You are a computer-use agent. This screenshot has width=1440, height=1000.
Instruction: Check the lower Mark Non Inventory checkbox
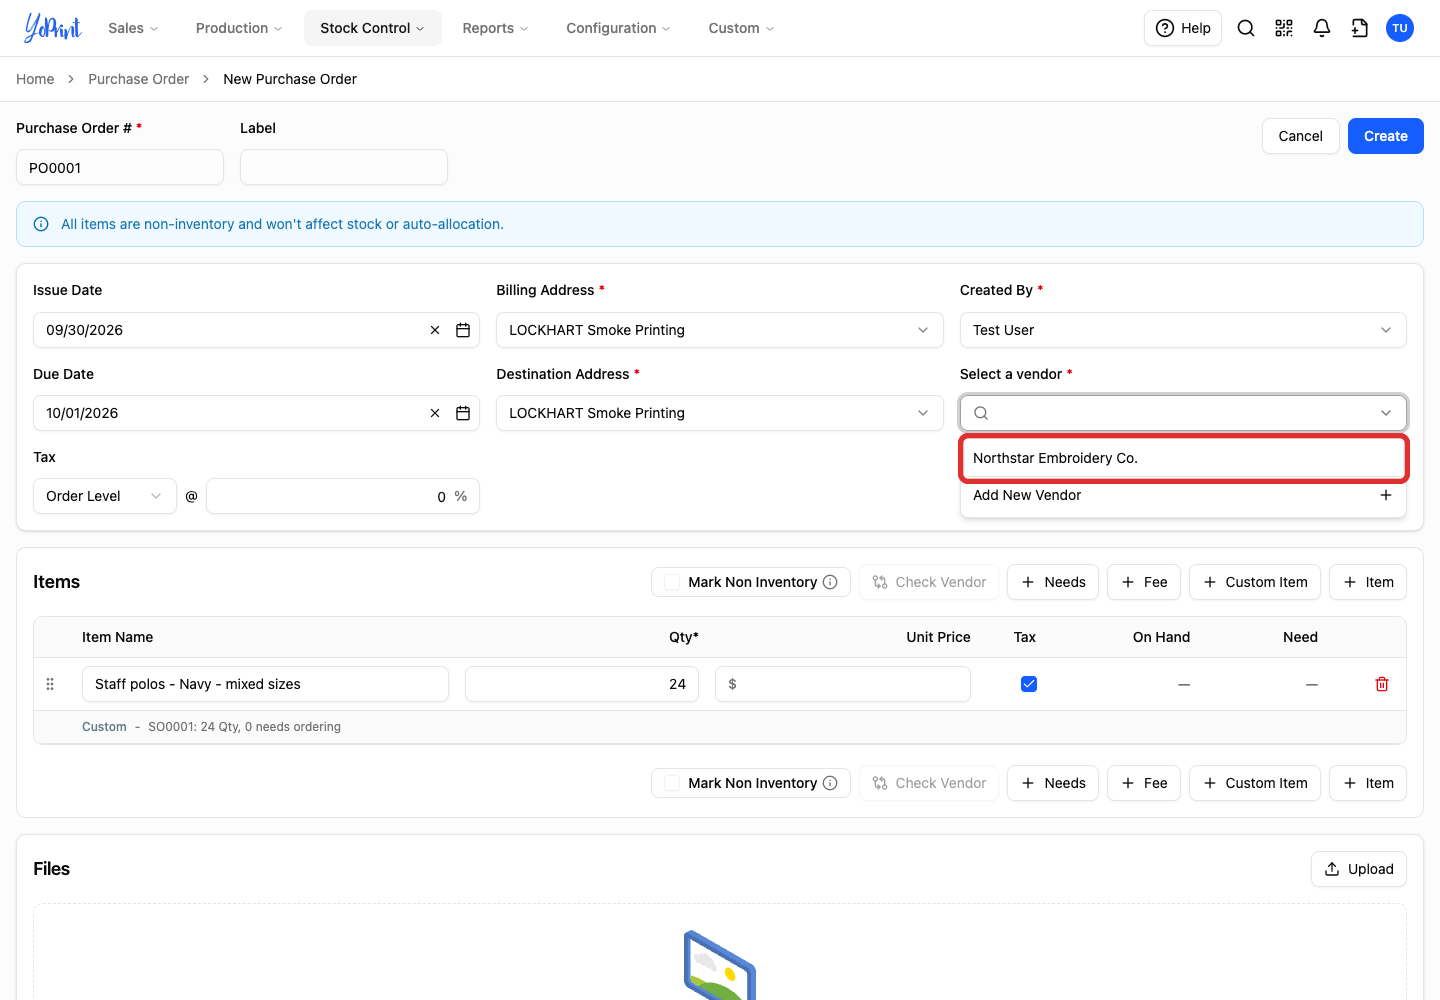(x=672, y=783)
